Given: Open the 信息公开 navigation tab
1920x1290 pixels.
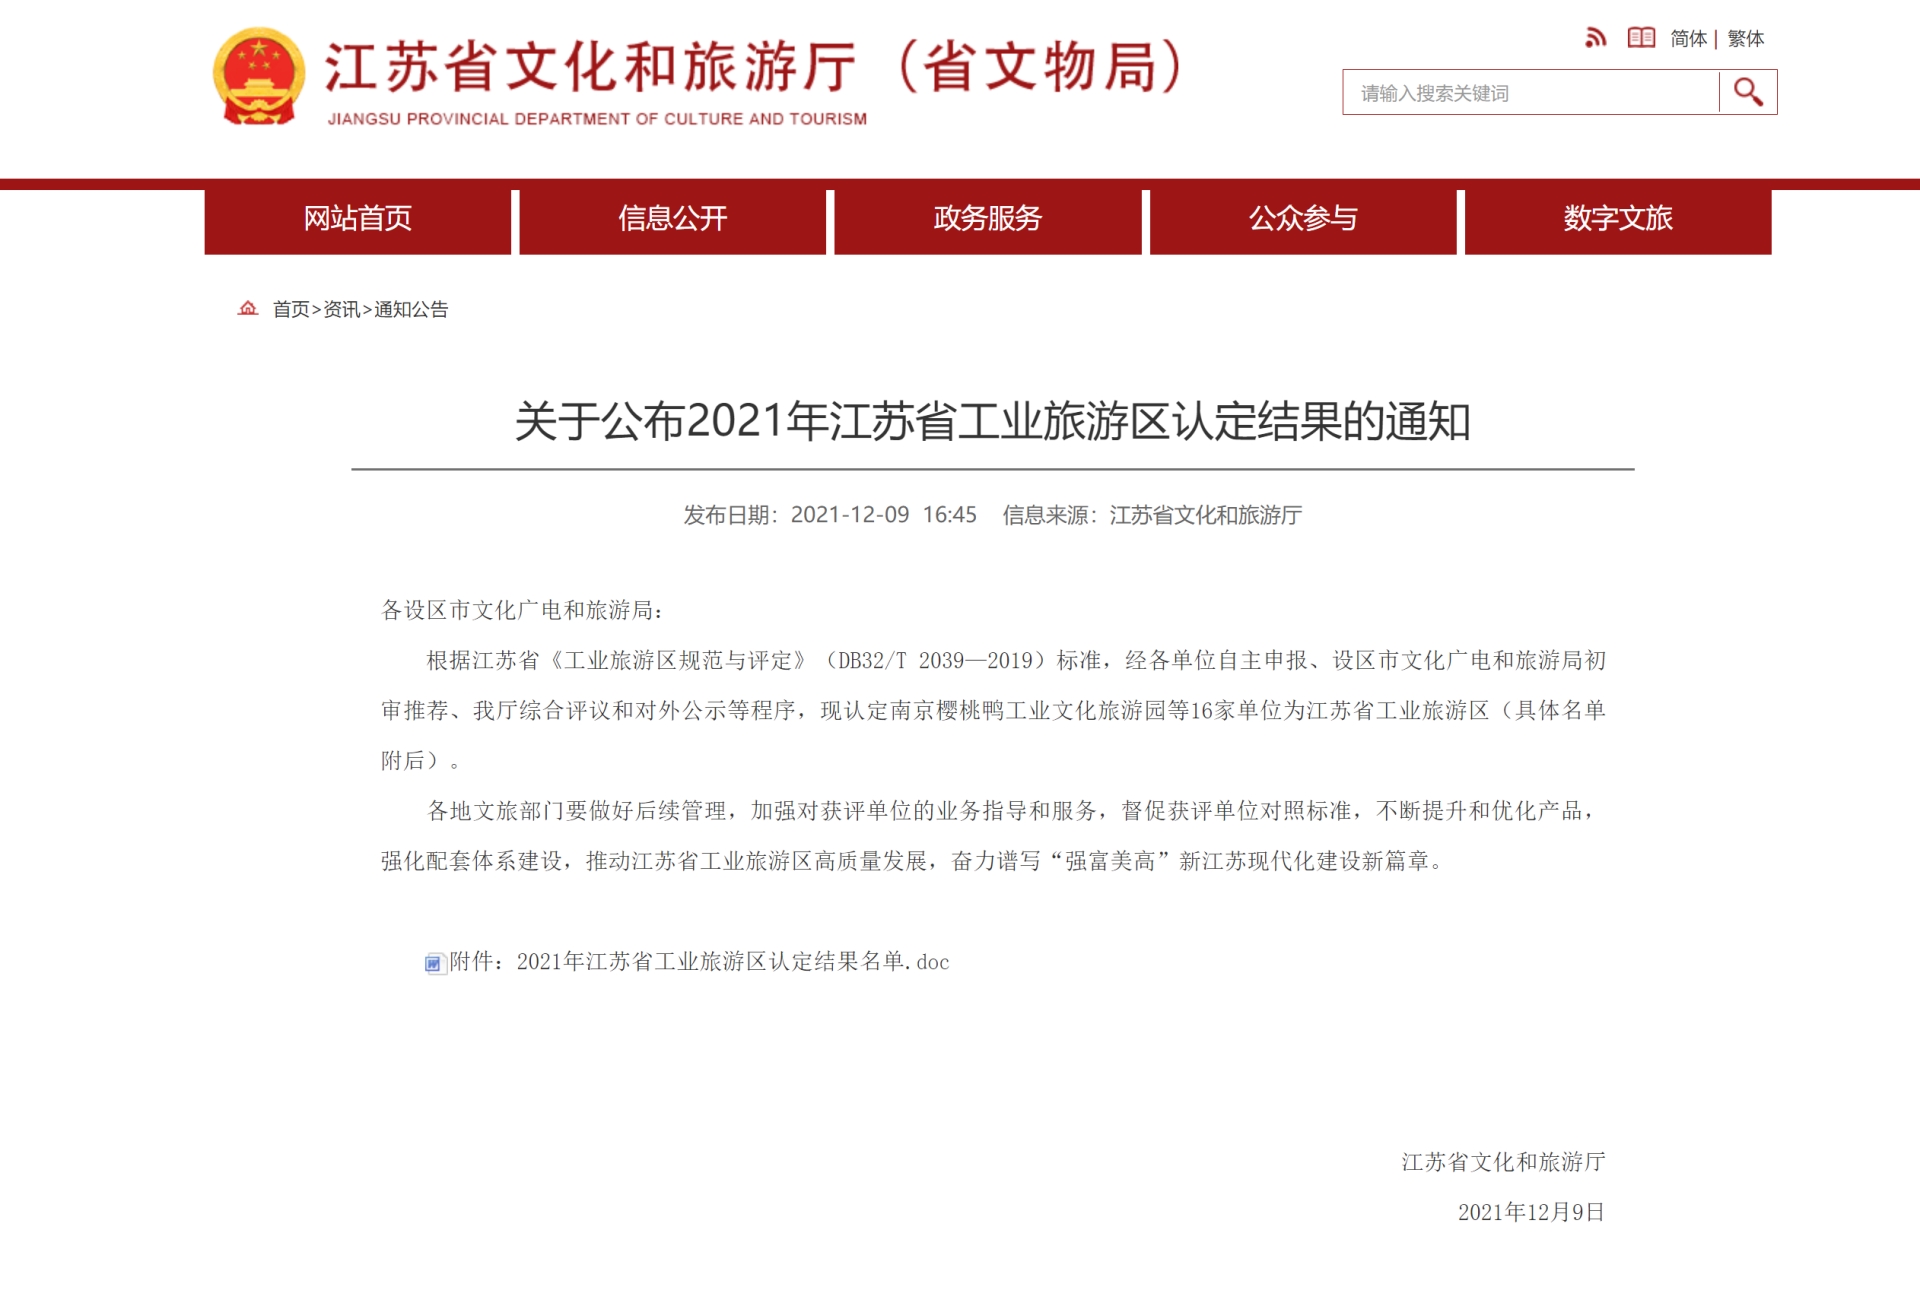Looking at the screenshot, I should click(671, 219).
